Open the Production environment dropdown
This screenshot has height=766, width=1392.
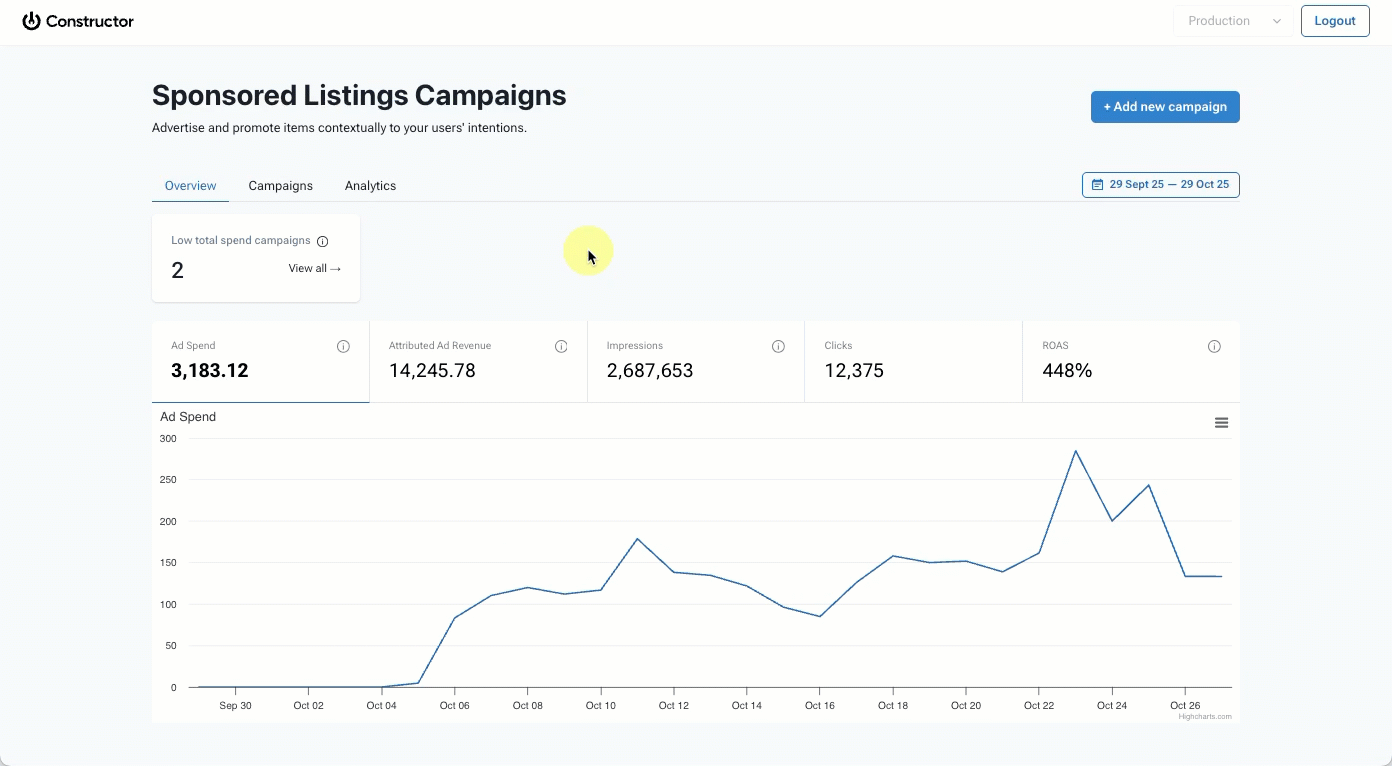coord(1233,21)
